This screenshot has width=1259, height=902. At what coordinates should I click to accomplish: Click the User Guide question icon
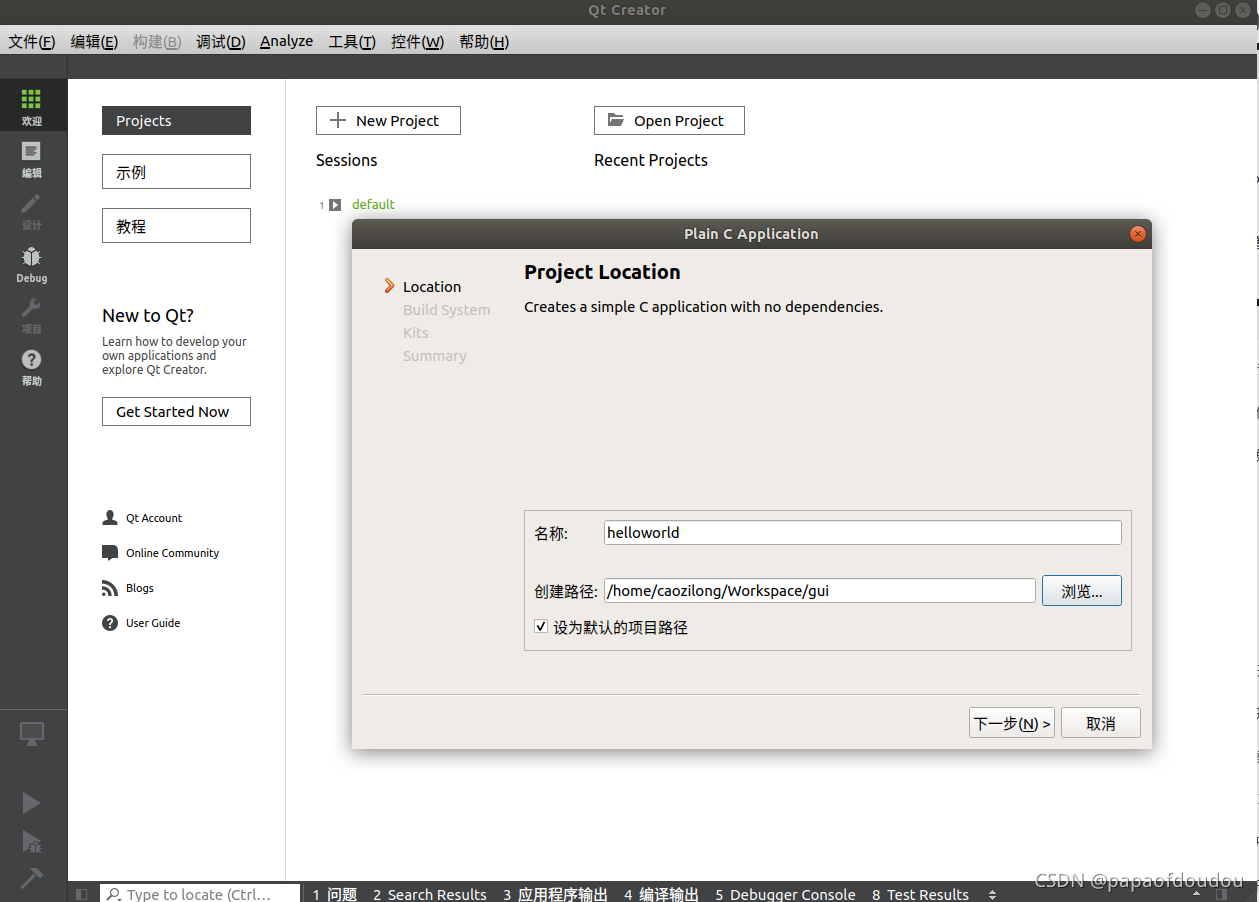pos(110,623)
